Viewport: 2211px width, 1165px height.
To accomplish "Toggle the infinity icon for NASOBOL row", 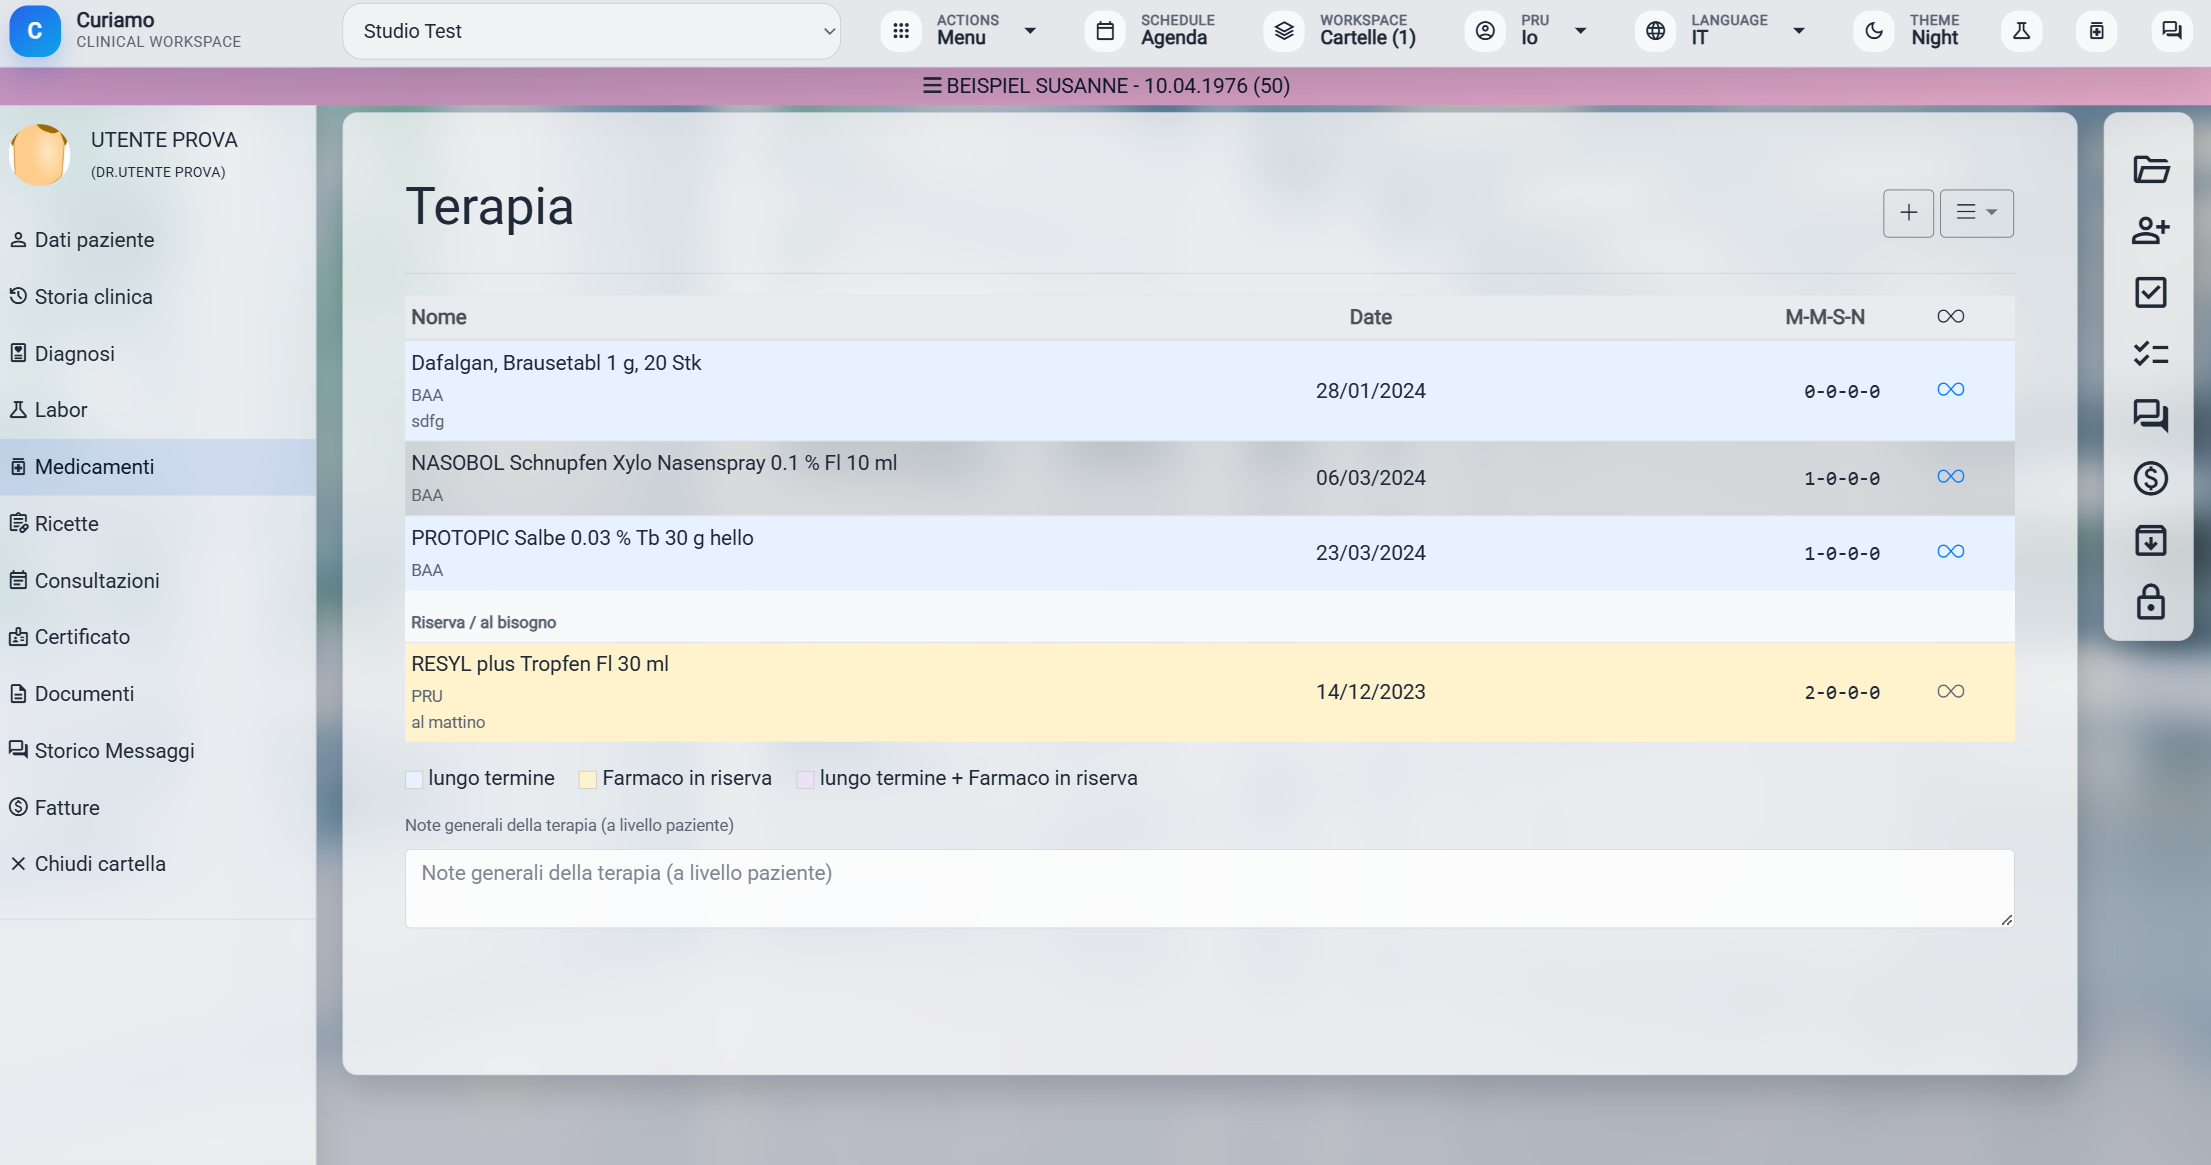I will pyautogui.click(x=1950, y=477).
